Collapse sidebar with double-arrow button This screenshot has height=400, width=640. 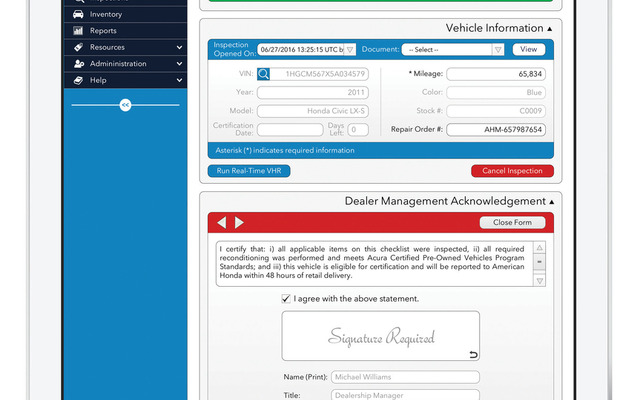[x=125, y=105]
